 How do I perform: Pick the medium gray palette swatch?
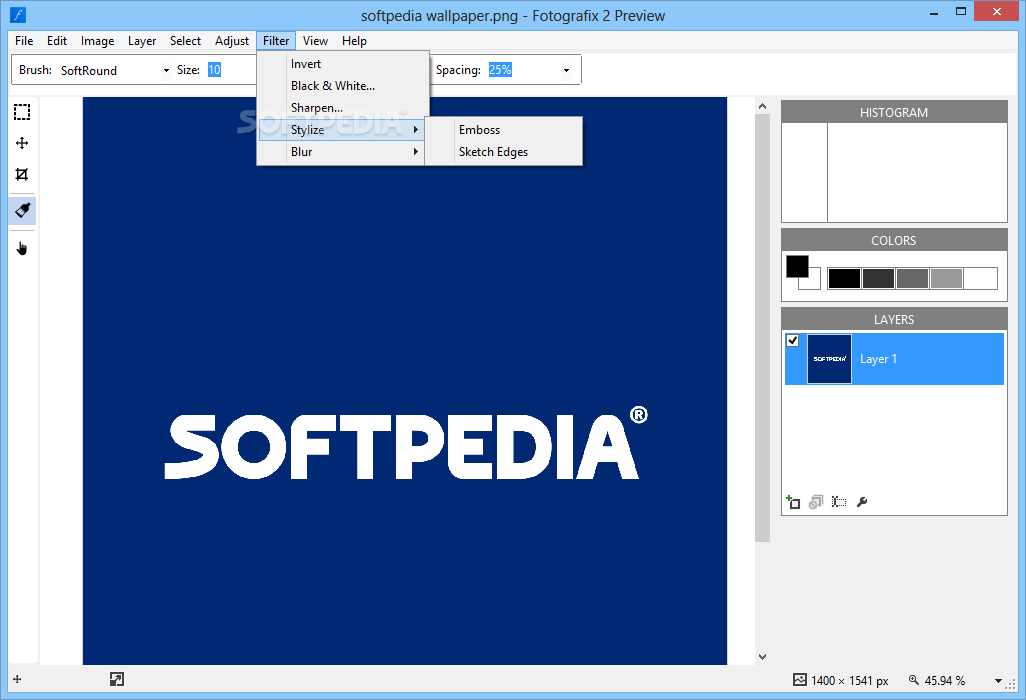[x=912, y=278]
